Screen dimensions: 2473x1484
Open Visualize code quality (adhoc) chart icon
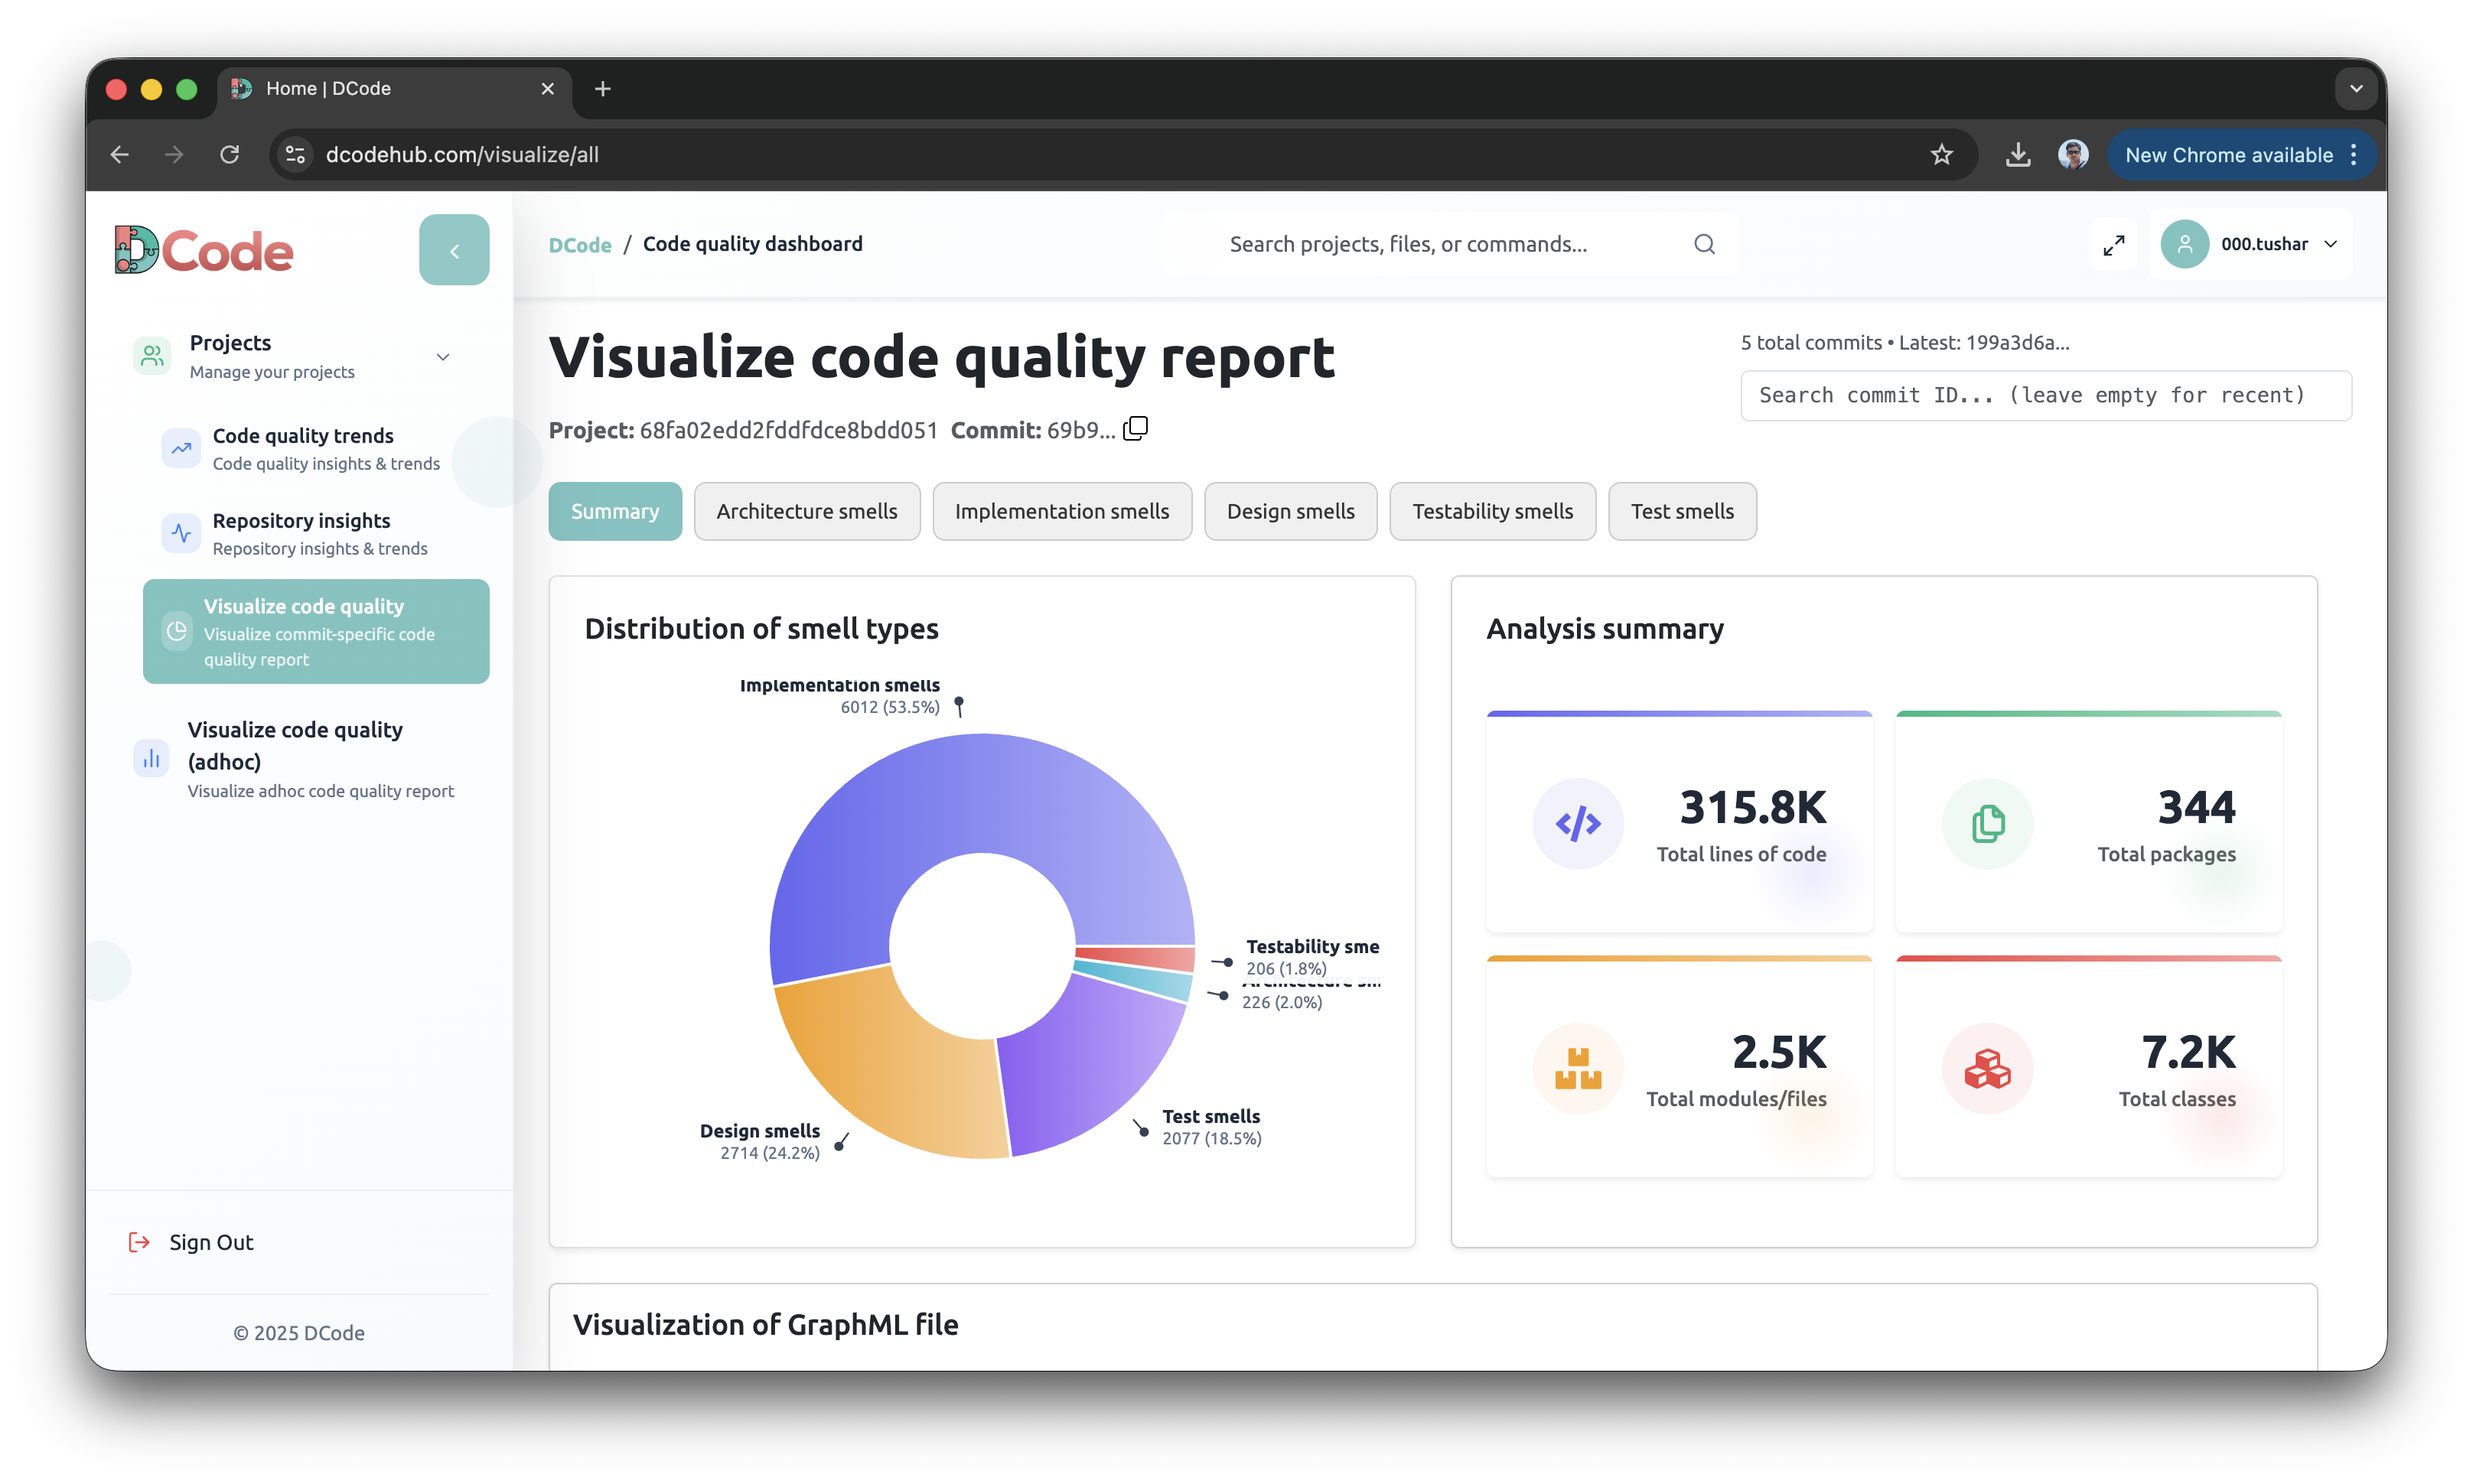click(150, 758)
